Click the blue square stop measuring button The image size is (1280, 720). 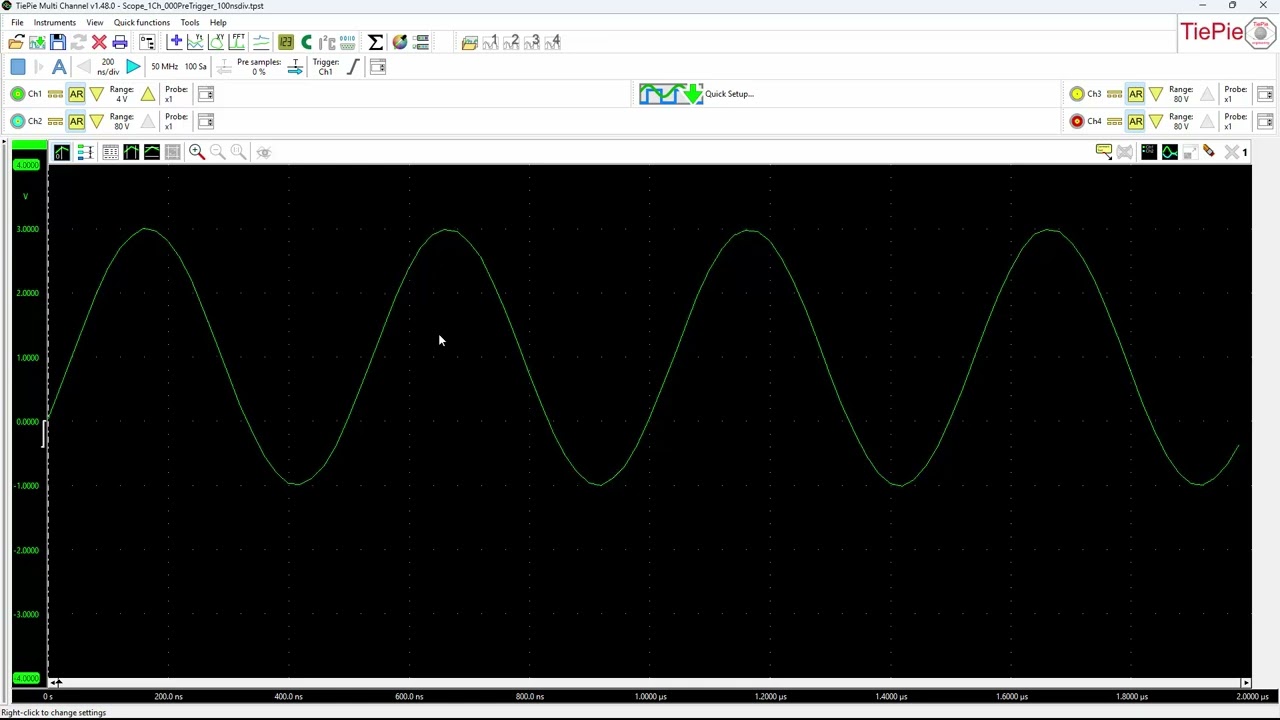(18, 67)
